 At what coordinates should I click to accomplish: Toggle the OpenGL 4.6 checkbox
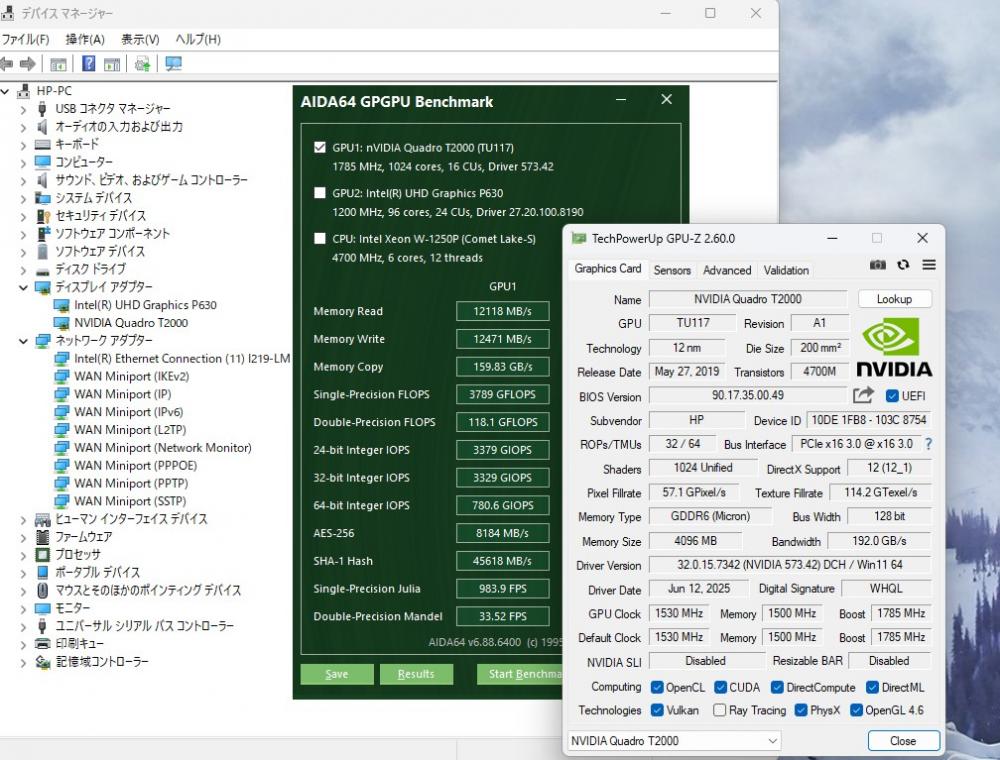(x=857, y=710)
